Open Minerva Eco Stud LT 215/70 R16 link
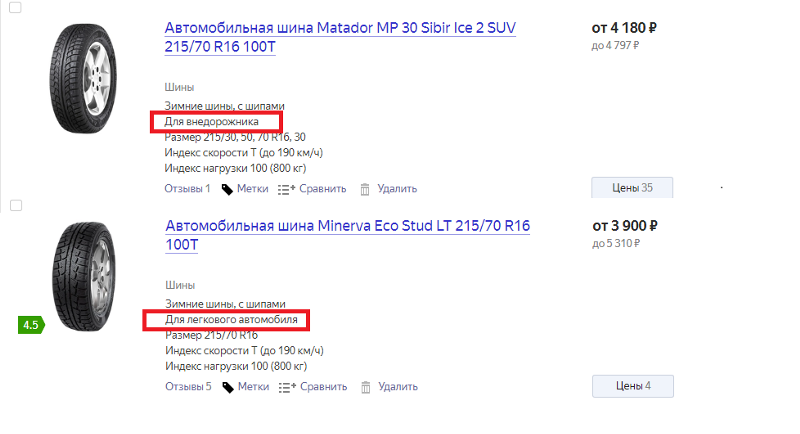 347,235
